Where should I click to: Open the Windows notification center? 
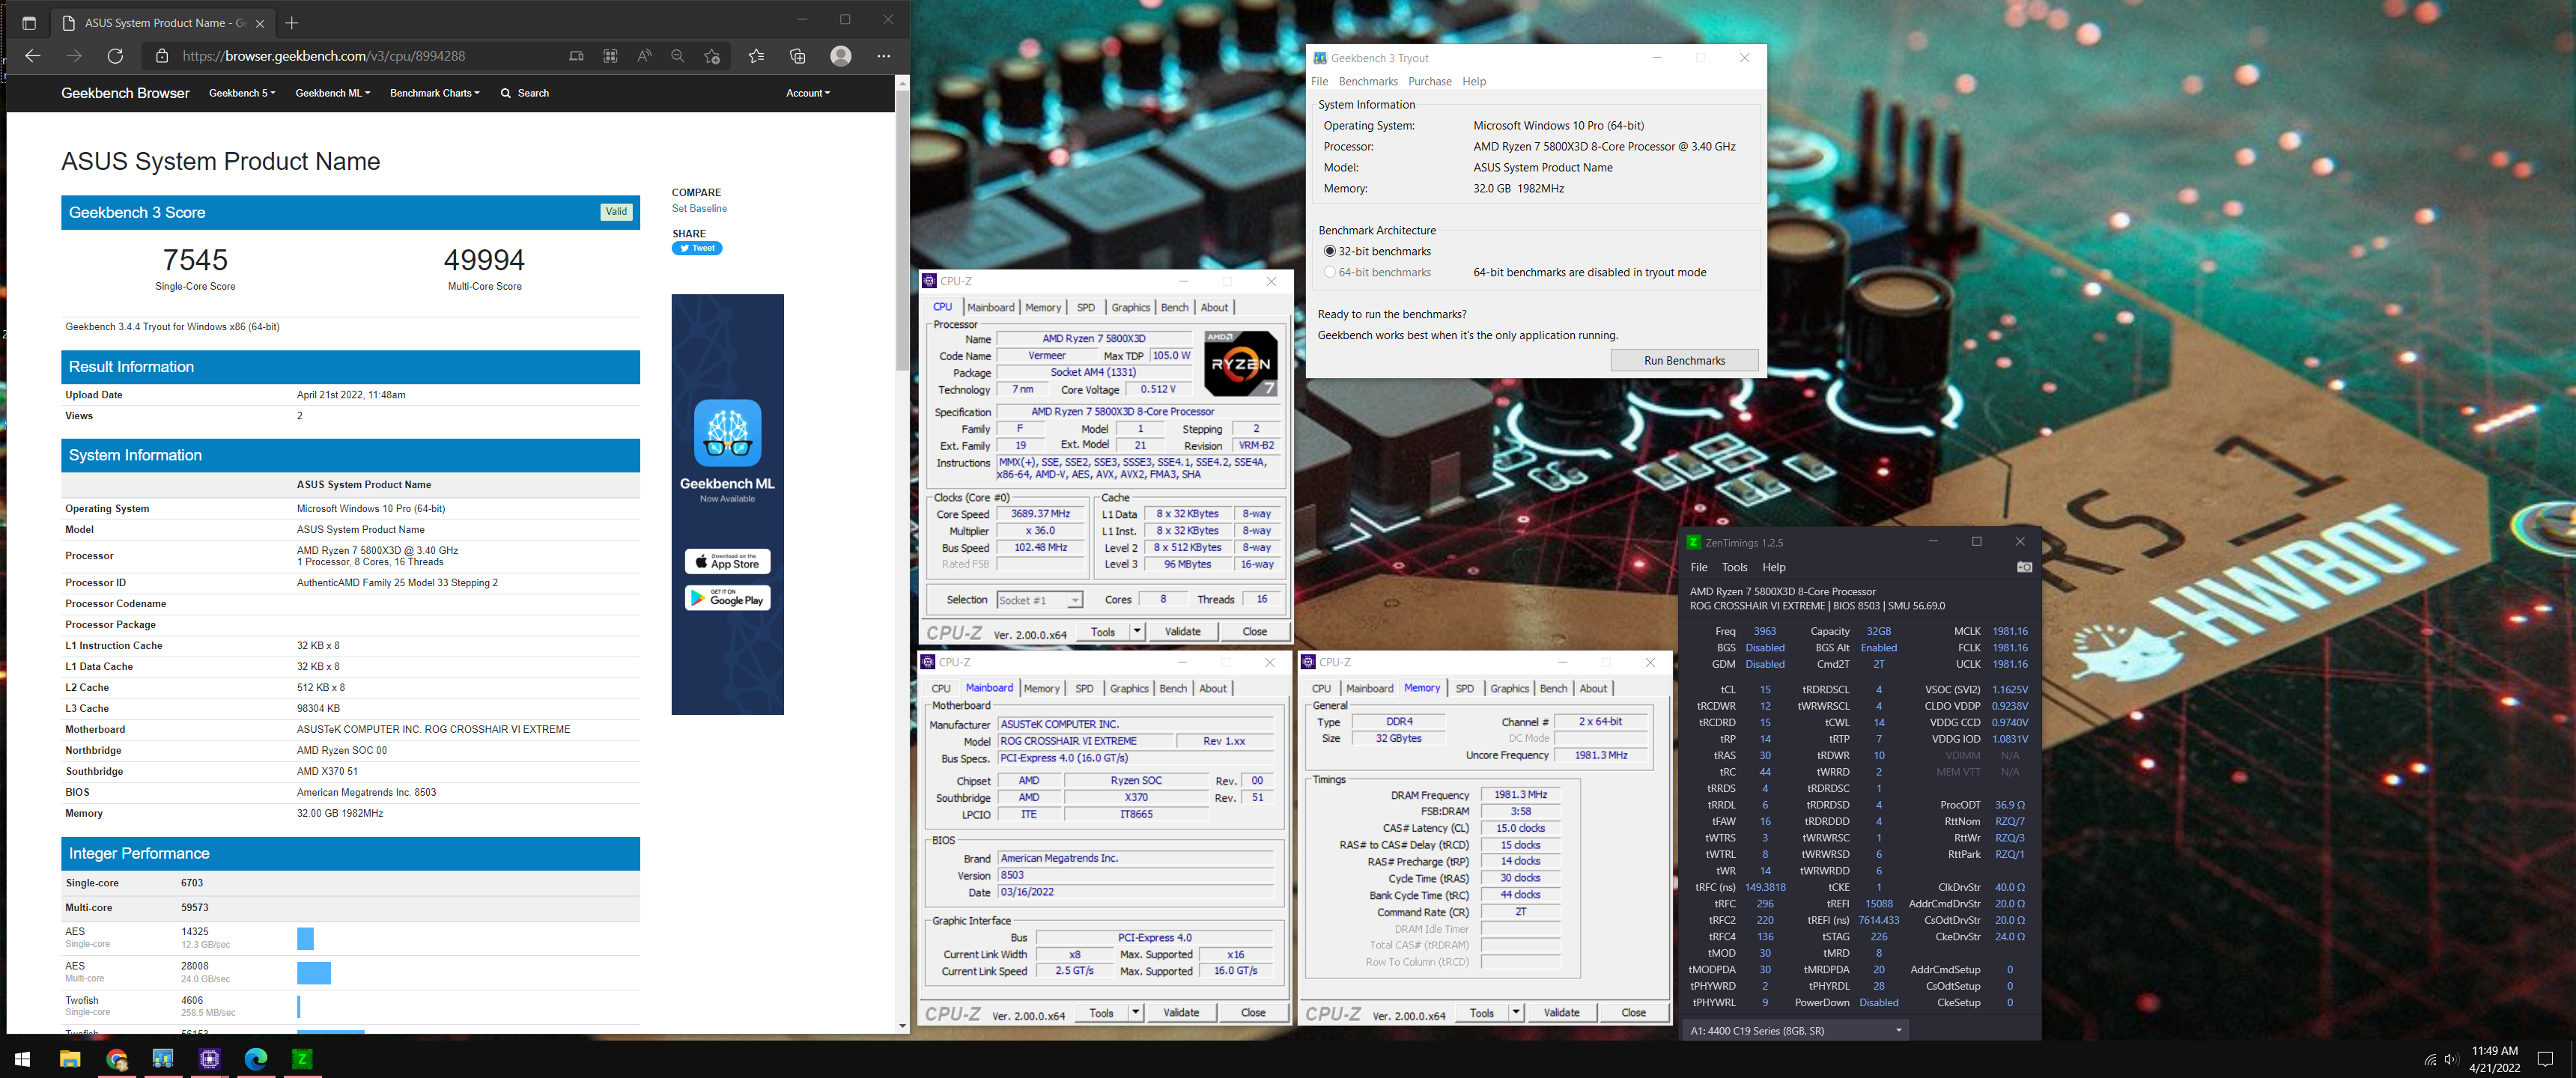(x=2546, y=1059)
